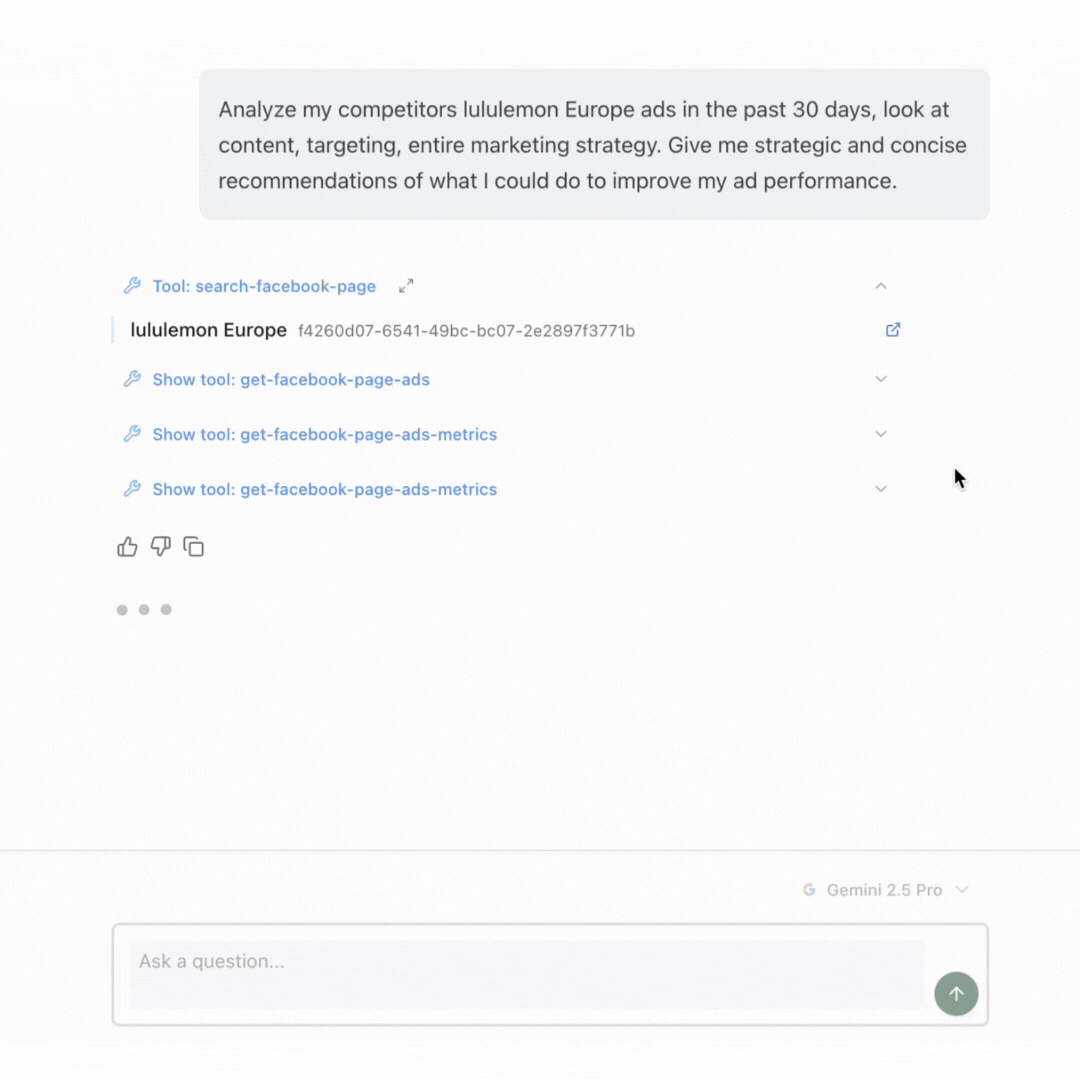Click the wrench icon beside search-facebook-page

tap(132, 285)
